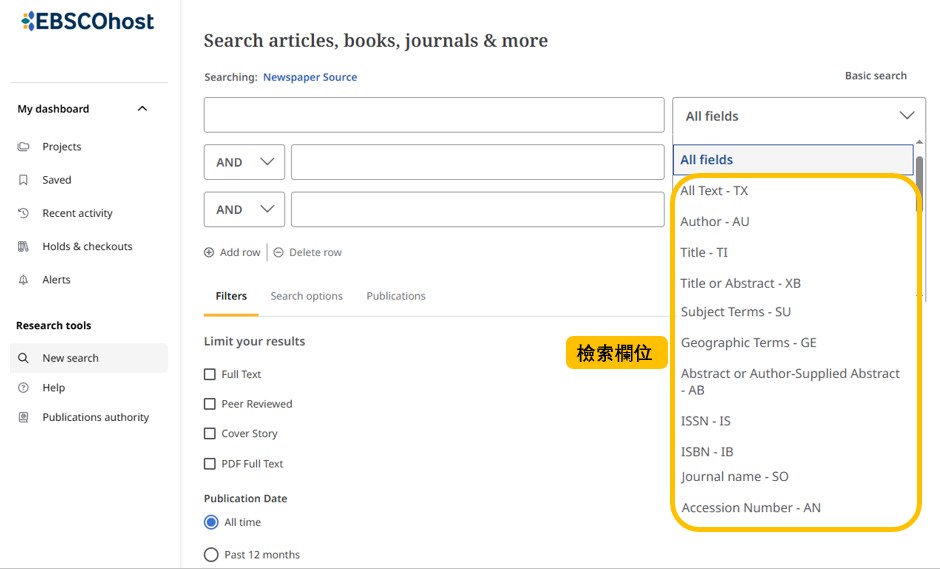The image size is (940, 569).
Task: Click the Basic search link
Action: 875,76
